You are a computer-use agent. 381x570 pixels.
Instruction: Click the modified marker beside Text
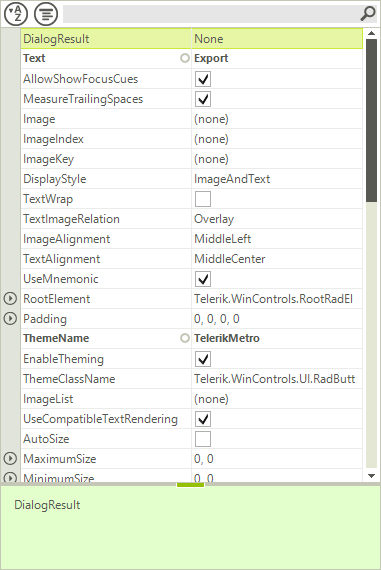pos(185,58)
